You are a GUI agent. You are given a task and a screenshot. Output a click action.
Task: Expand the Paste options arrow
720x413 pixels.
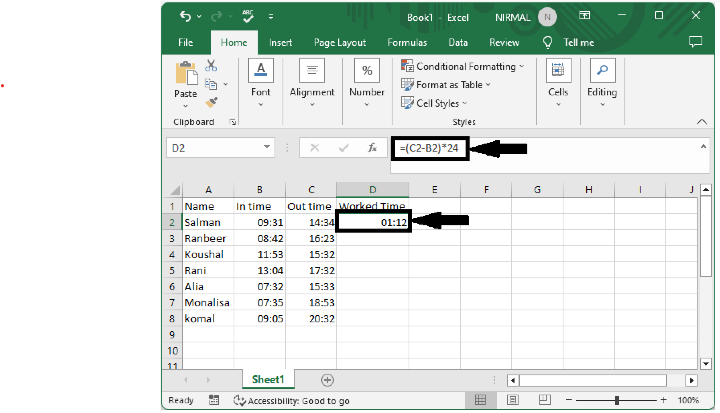tap(186, 106)
